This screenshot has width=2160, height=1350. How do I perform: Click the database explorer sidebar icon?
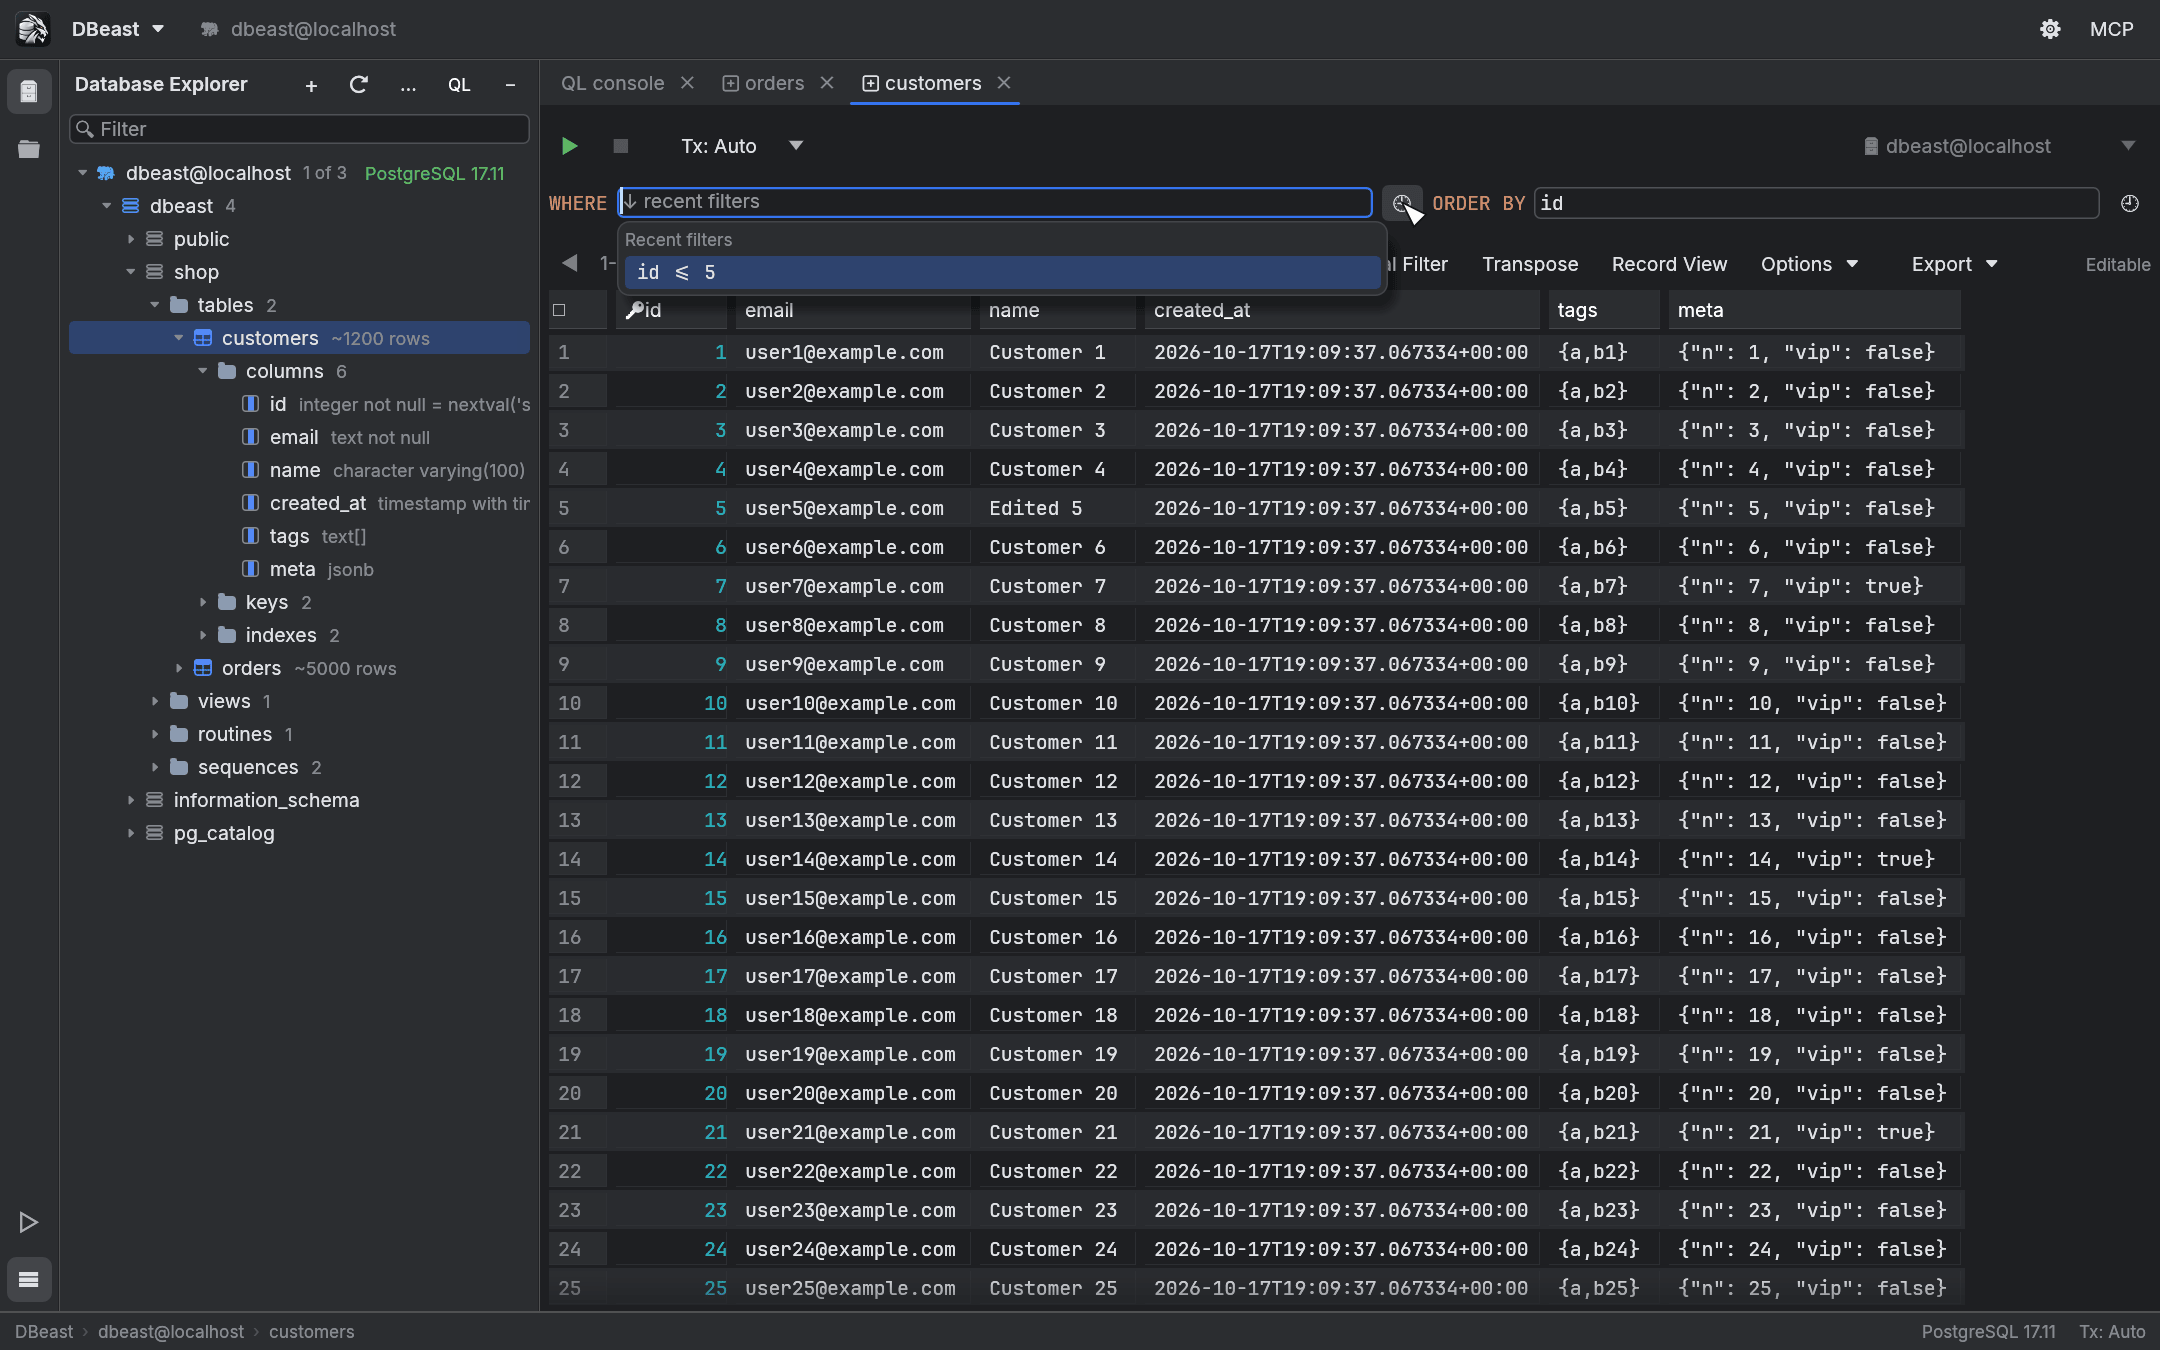click(x=29, y=92)
